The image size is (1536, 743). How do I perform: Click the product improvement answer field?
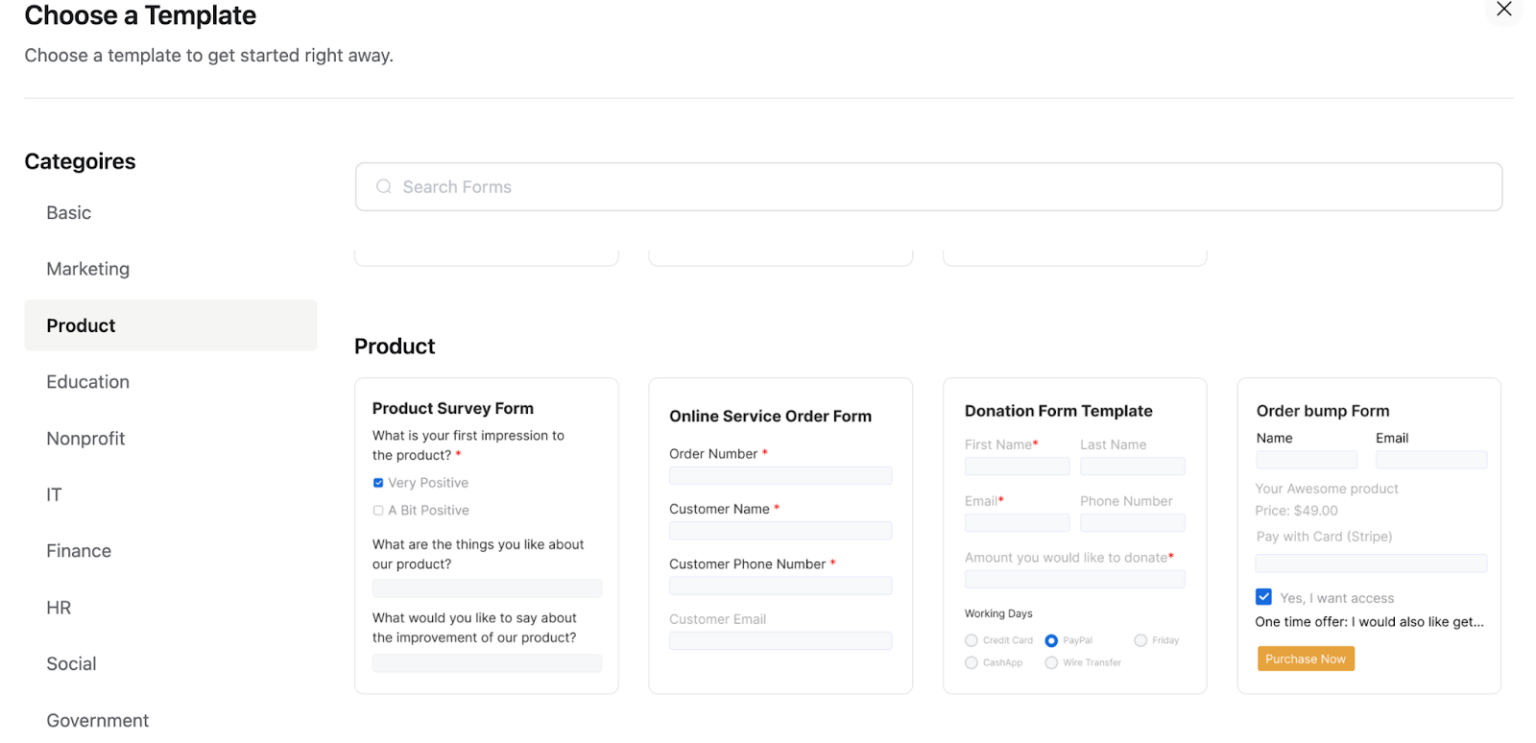click(487, 663)
